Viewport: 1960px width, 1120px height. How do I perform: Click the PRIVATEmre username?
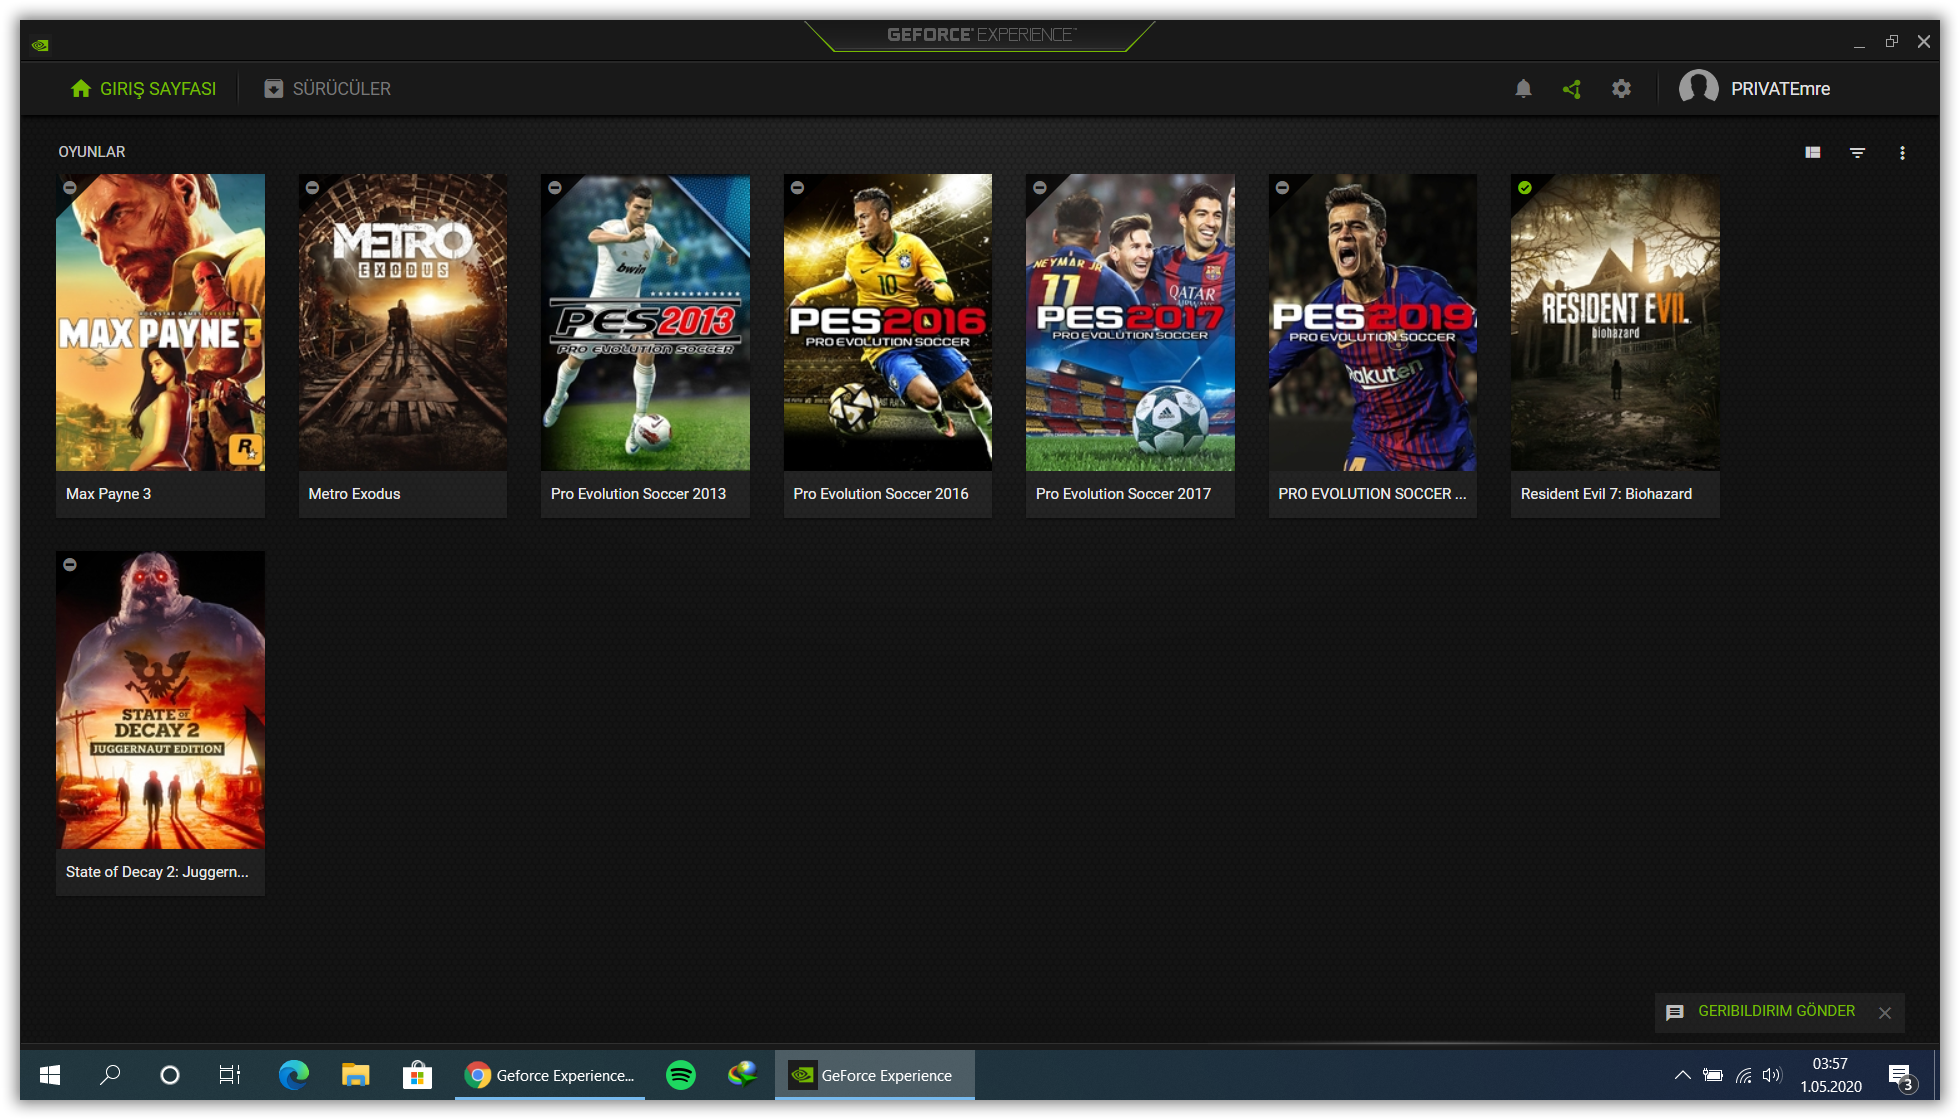pos(1780,89)
